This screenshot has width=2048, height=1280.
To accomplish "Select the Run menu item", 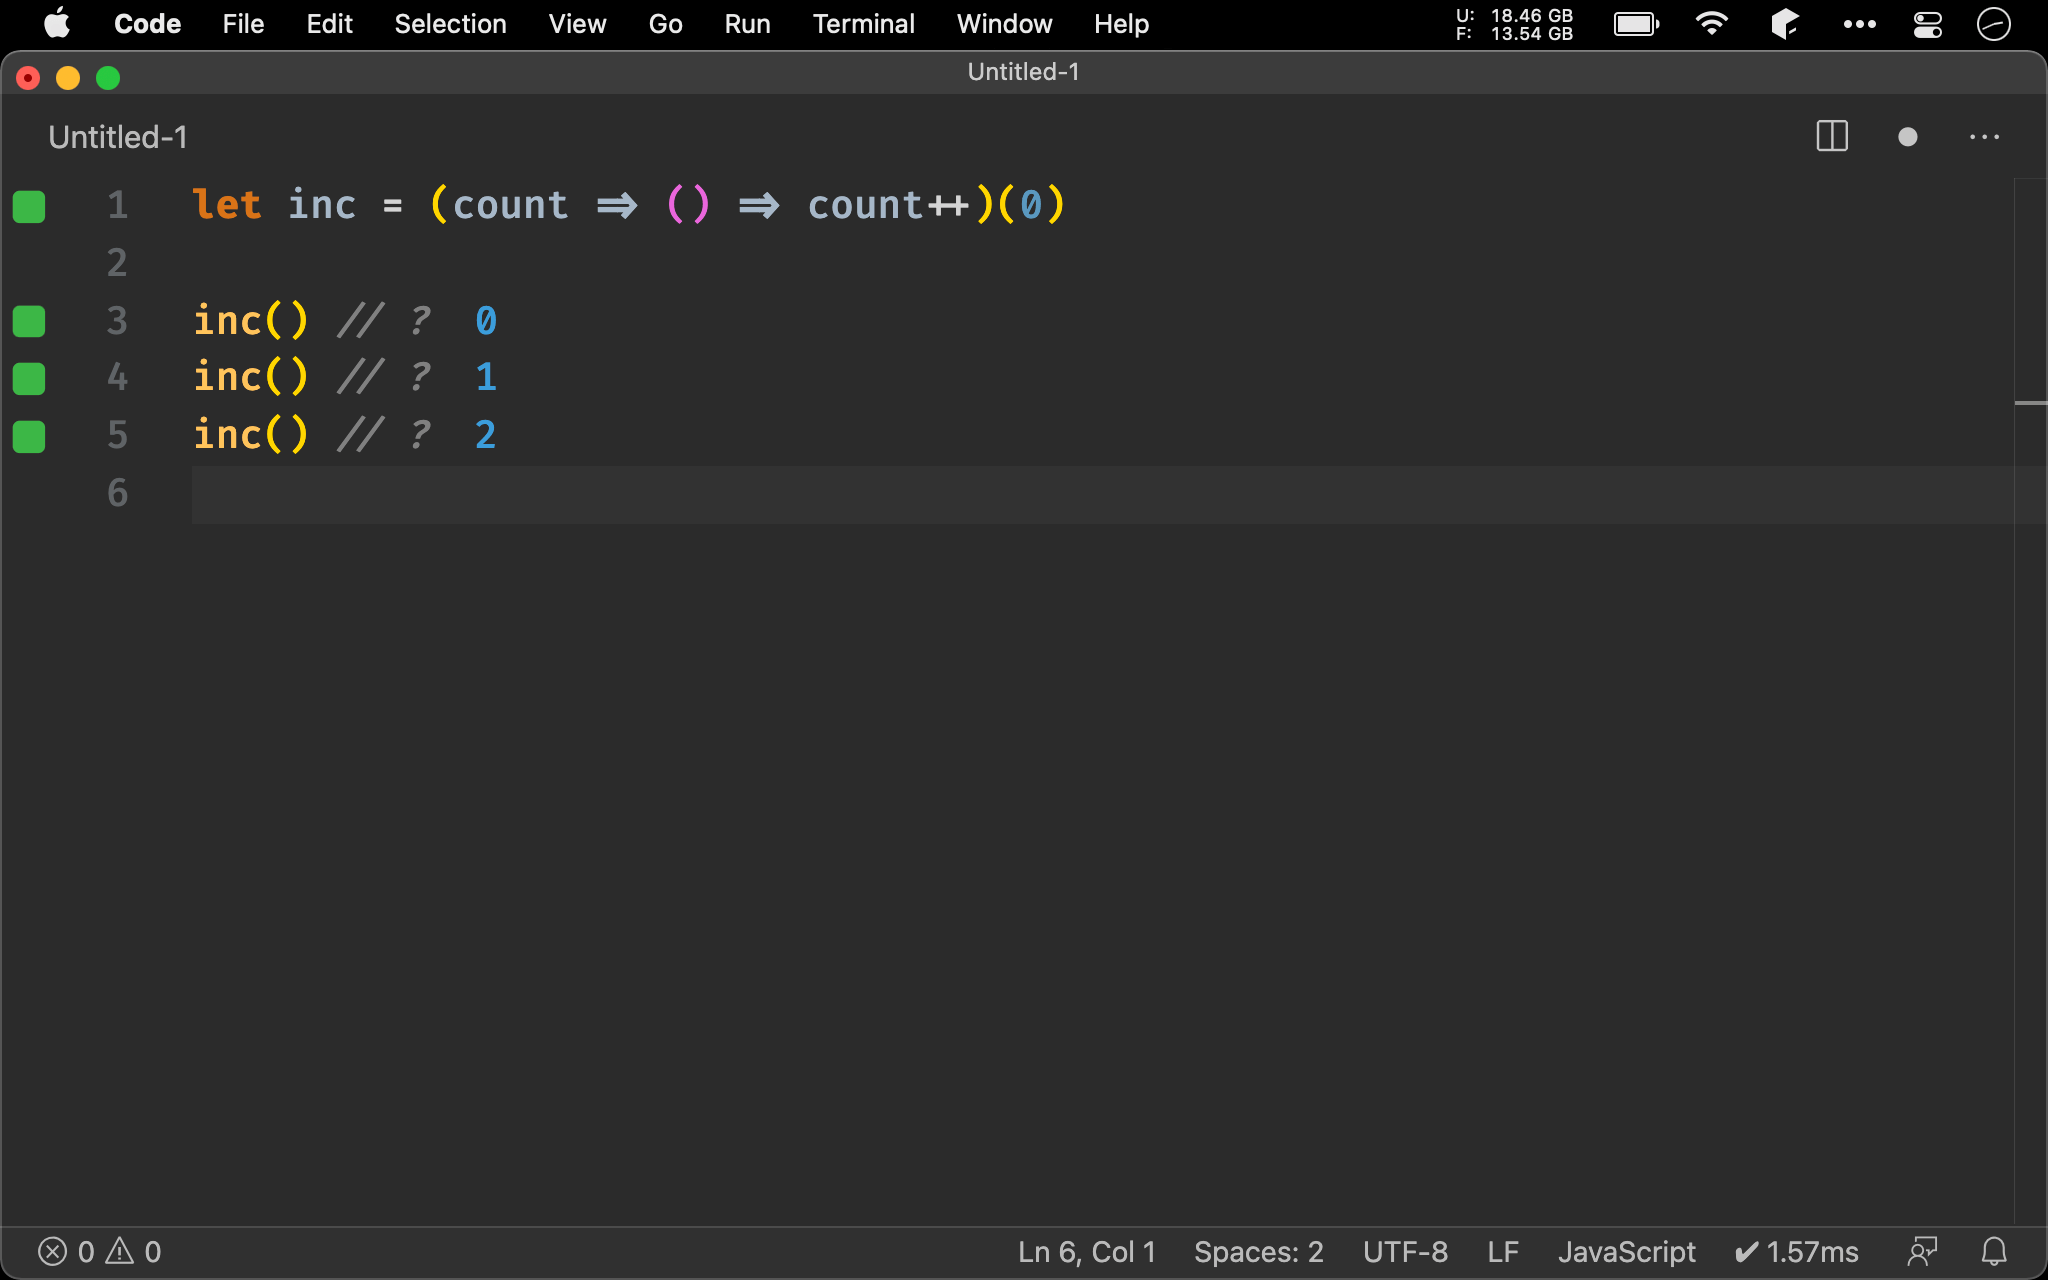I will tap(748, 22).
